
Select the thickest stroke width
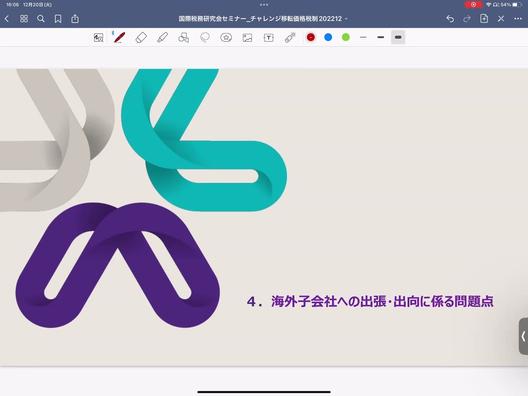[398, 37]
